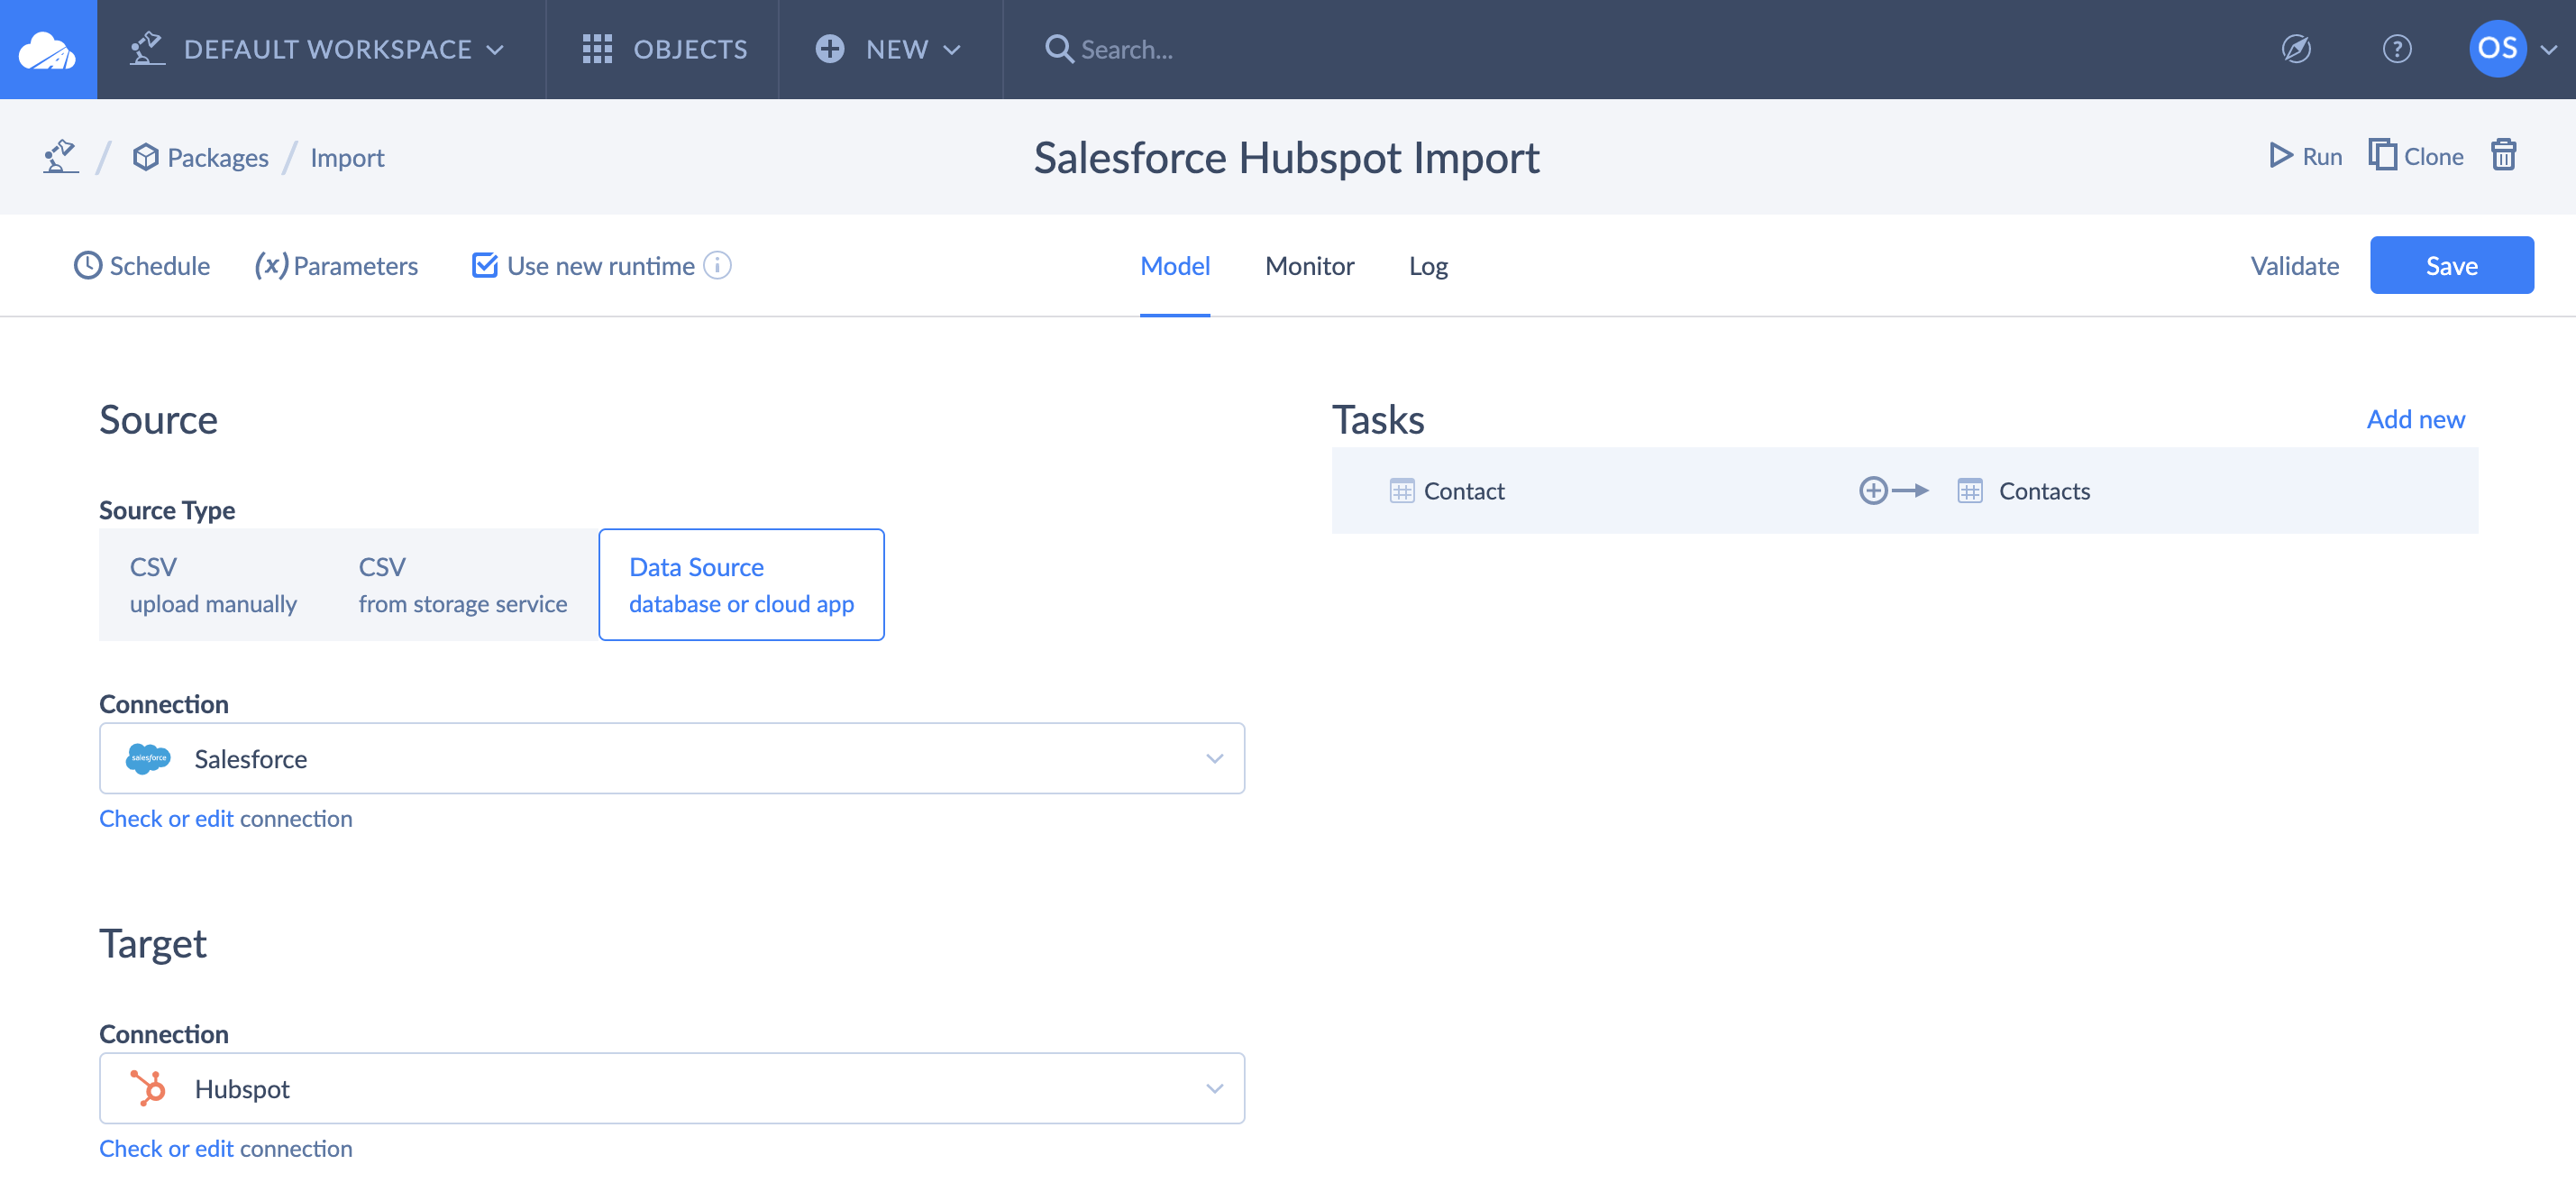2576x1192 pixels.
Task: Switch to the Log tab
Action: click(1427, 266)
